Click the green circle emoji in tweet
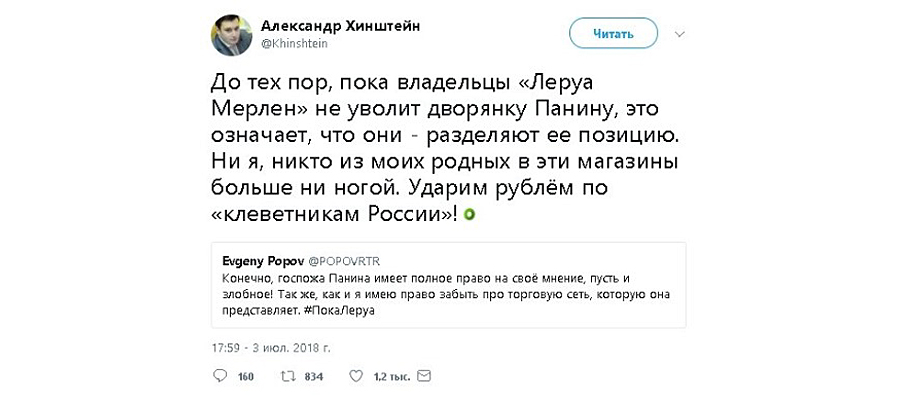Screen dimensions: 900x400 469,215
